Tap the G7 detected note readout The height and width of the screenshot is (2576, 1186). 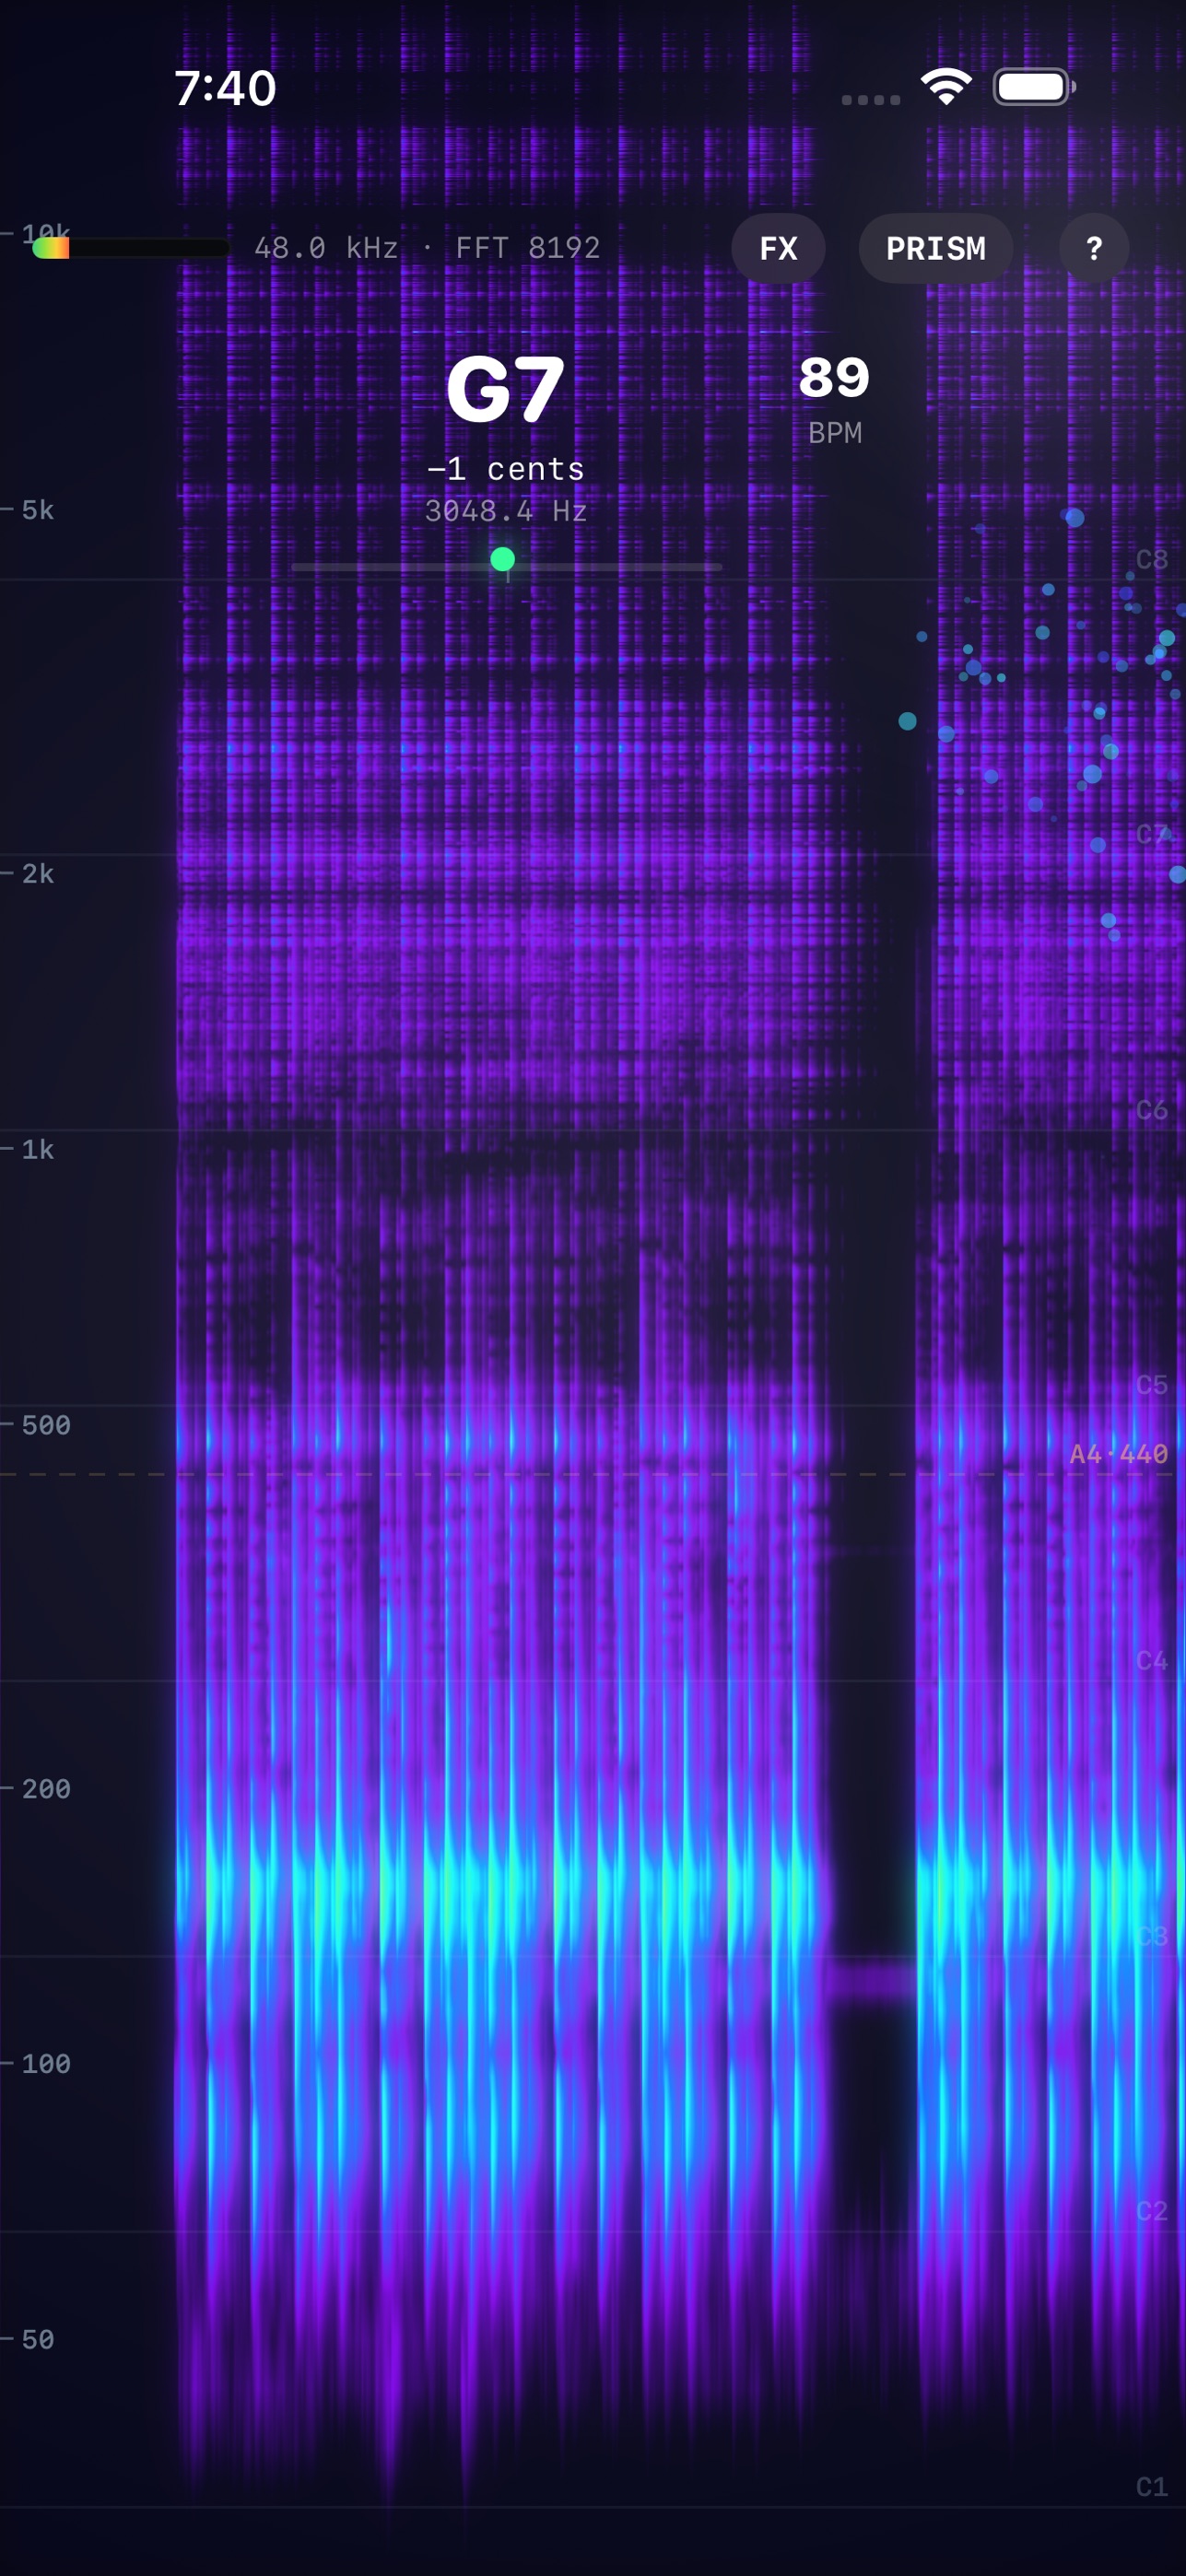pyautogui.click(x=506, y=390)
